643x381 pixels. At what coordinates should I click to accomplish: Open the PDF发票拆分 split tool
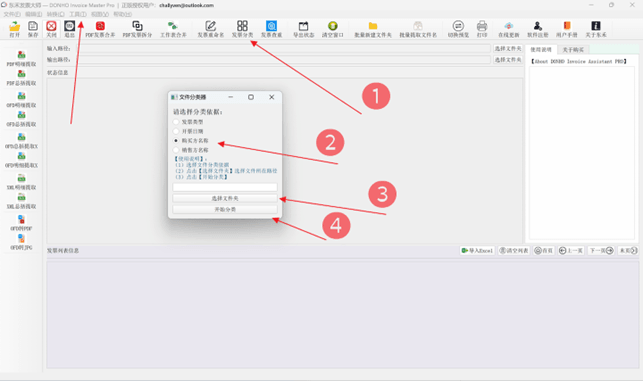(x=137, y=29)
